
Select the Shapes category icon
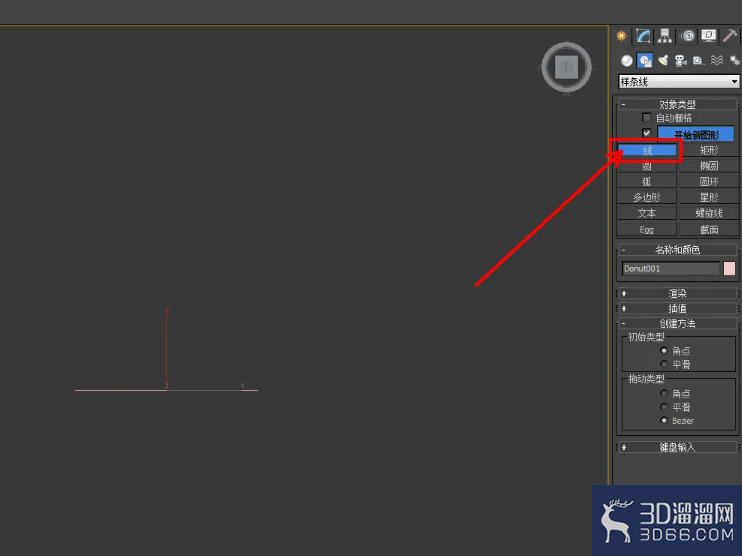tap(645, 61)
